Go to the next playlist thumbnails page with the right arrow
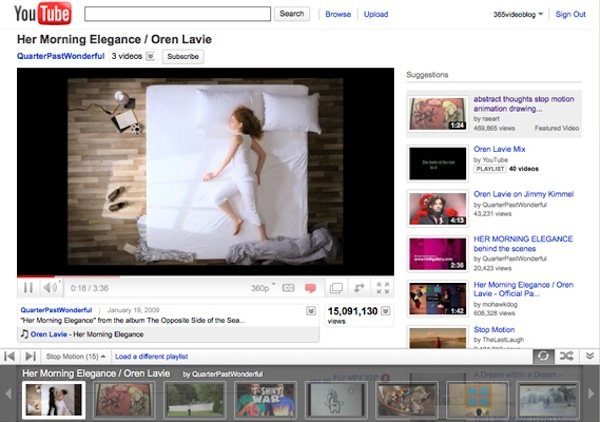The height and width of the screenshot is (422, 600). (591, 393)
